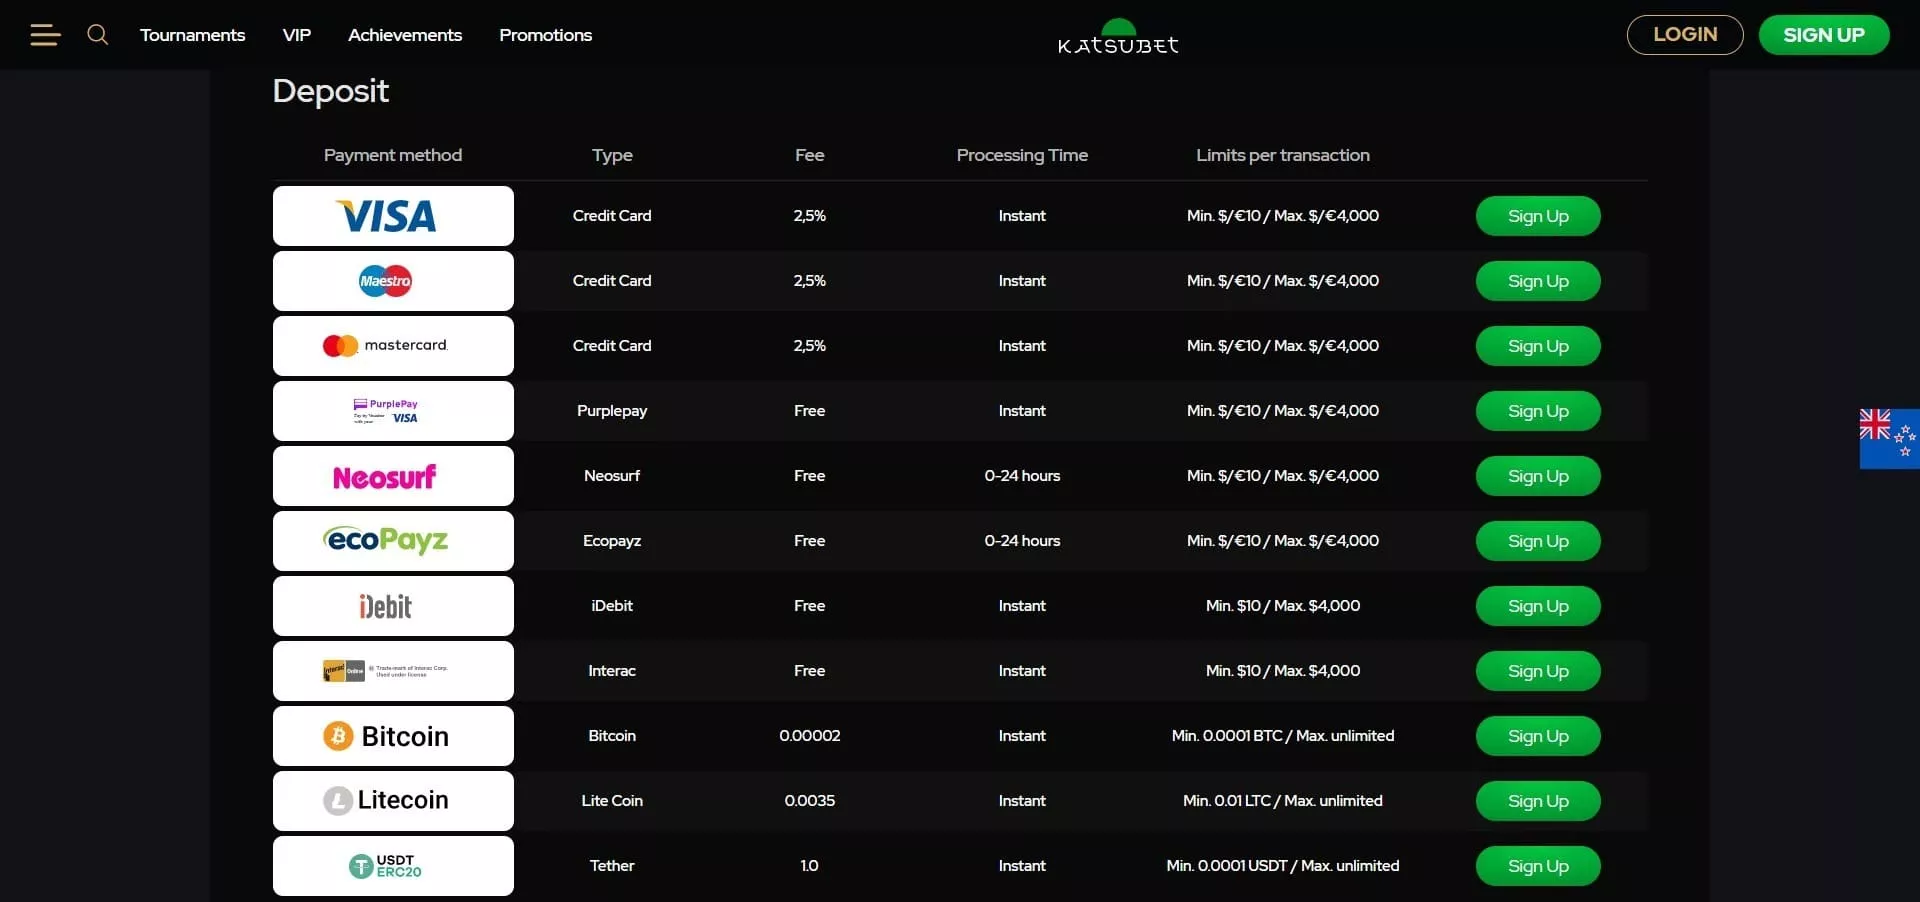Go to the VIP page

click(x=297, y=35)
